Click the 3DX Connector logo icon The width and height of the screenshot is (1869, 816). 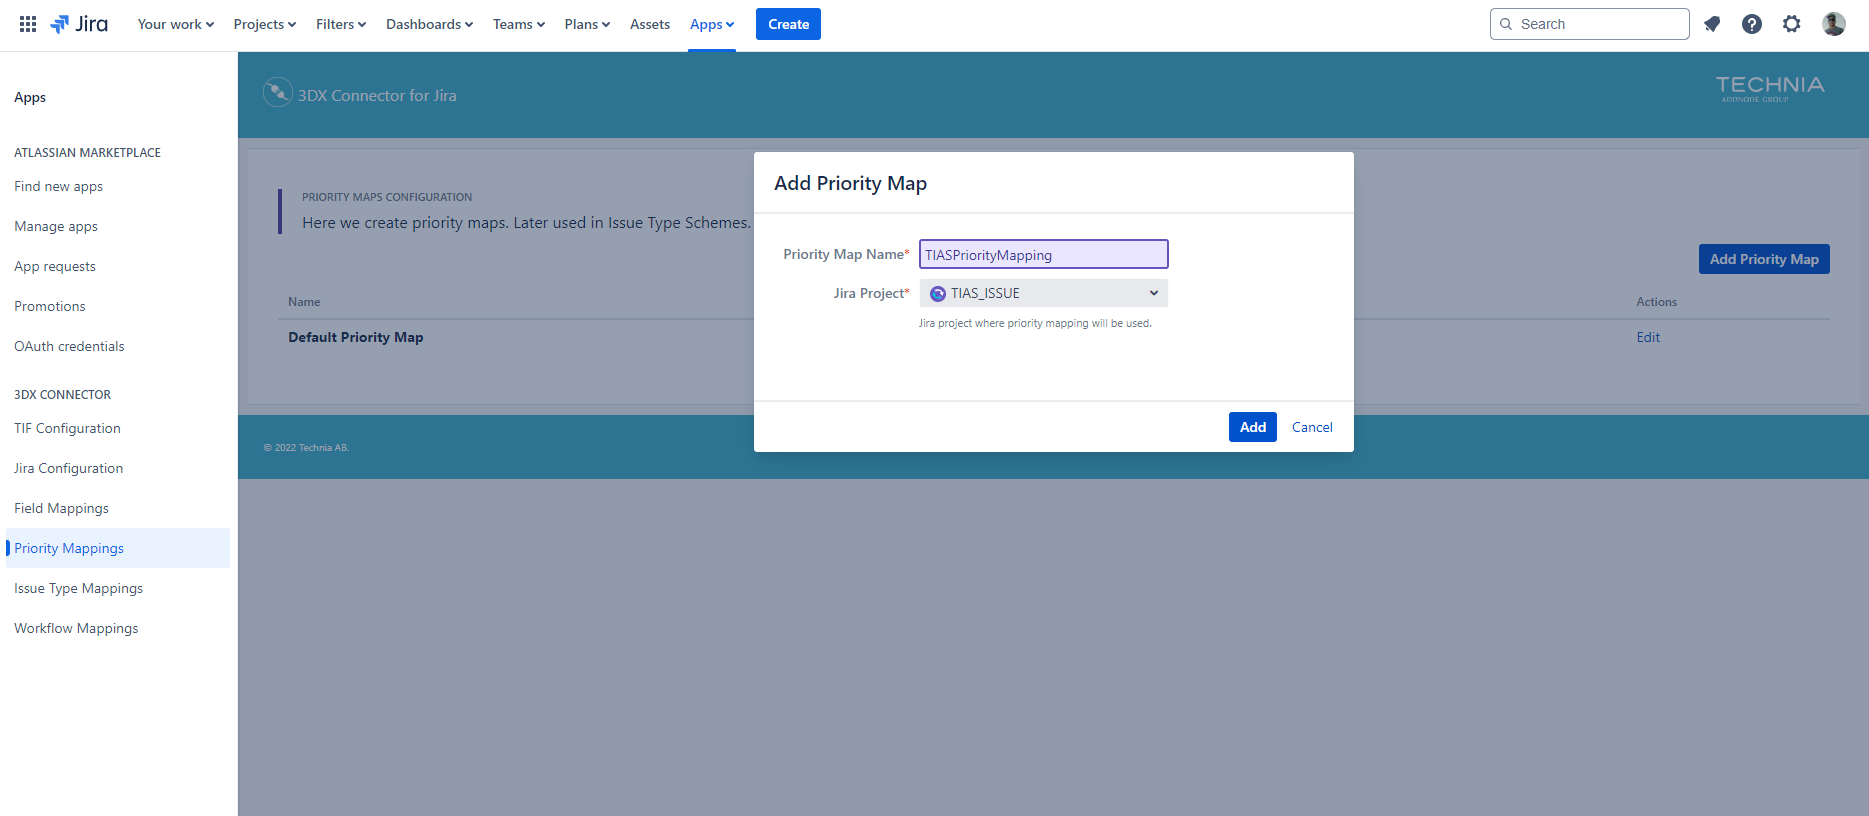click(x=277, y=93)
